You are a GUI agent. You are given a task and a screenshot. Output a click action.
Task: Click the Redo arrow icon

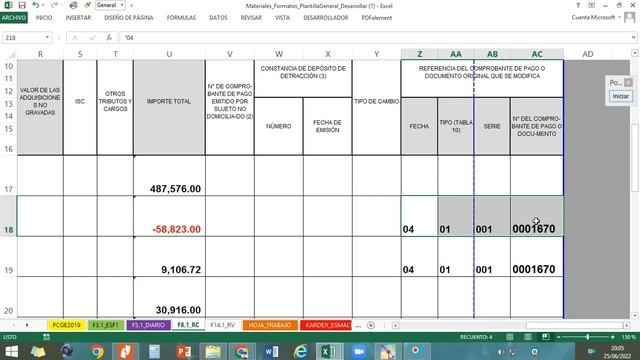54,5
